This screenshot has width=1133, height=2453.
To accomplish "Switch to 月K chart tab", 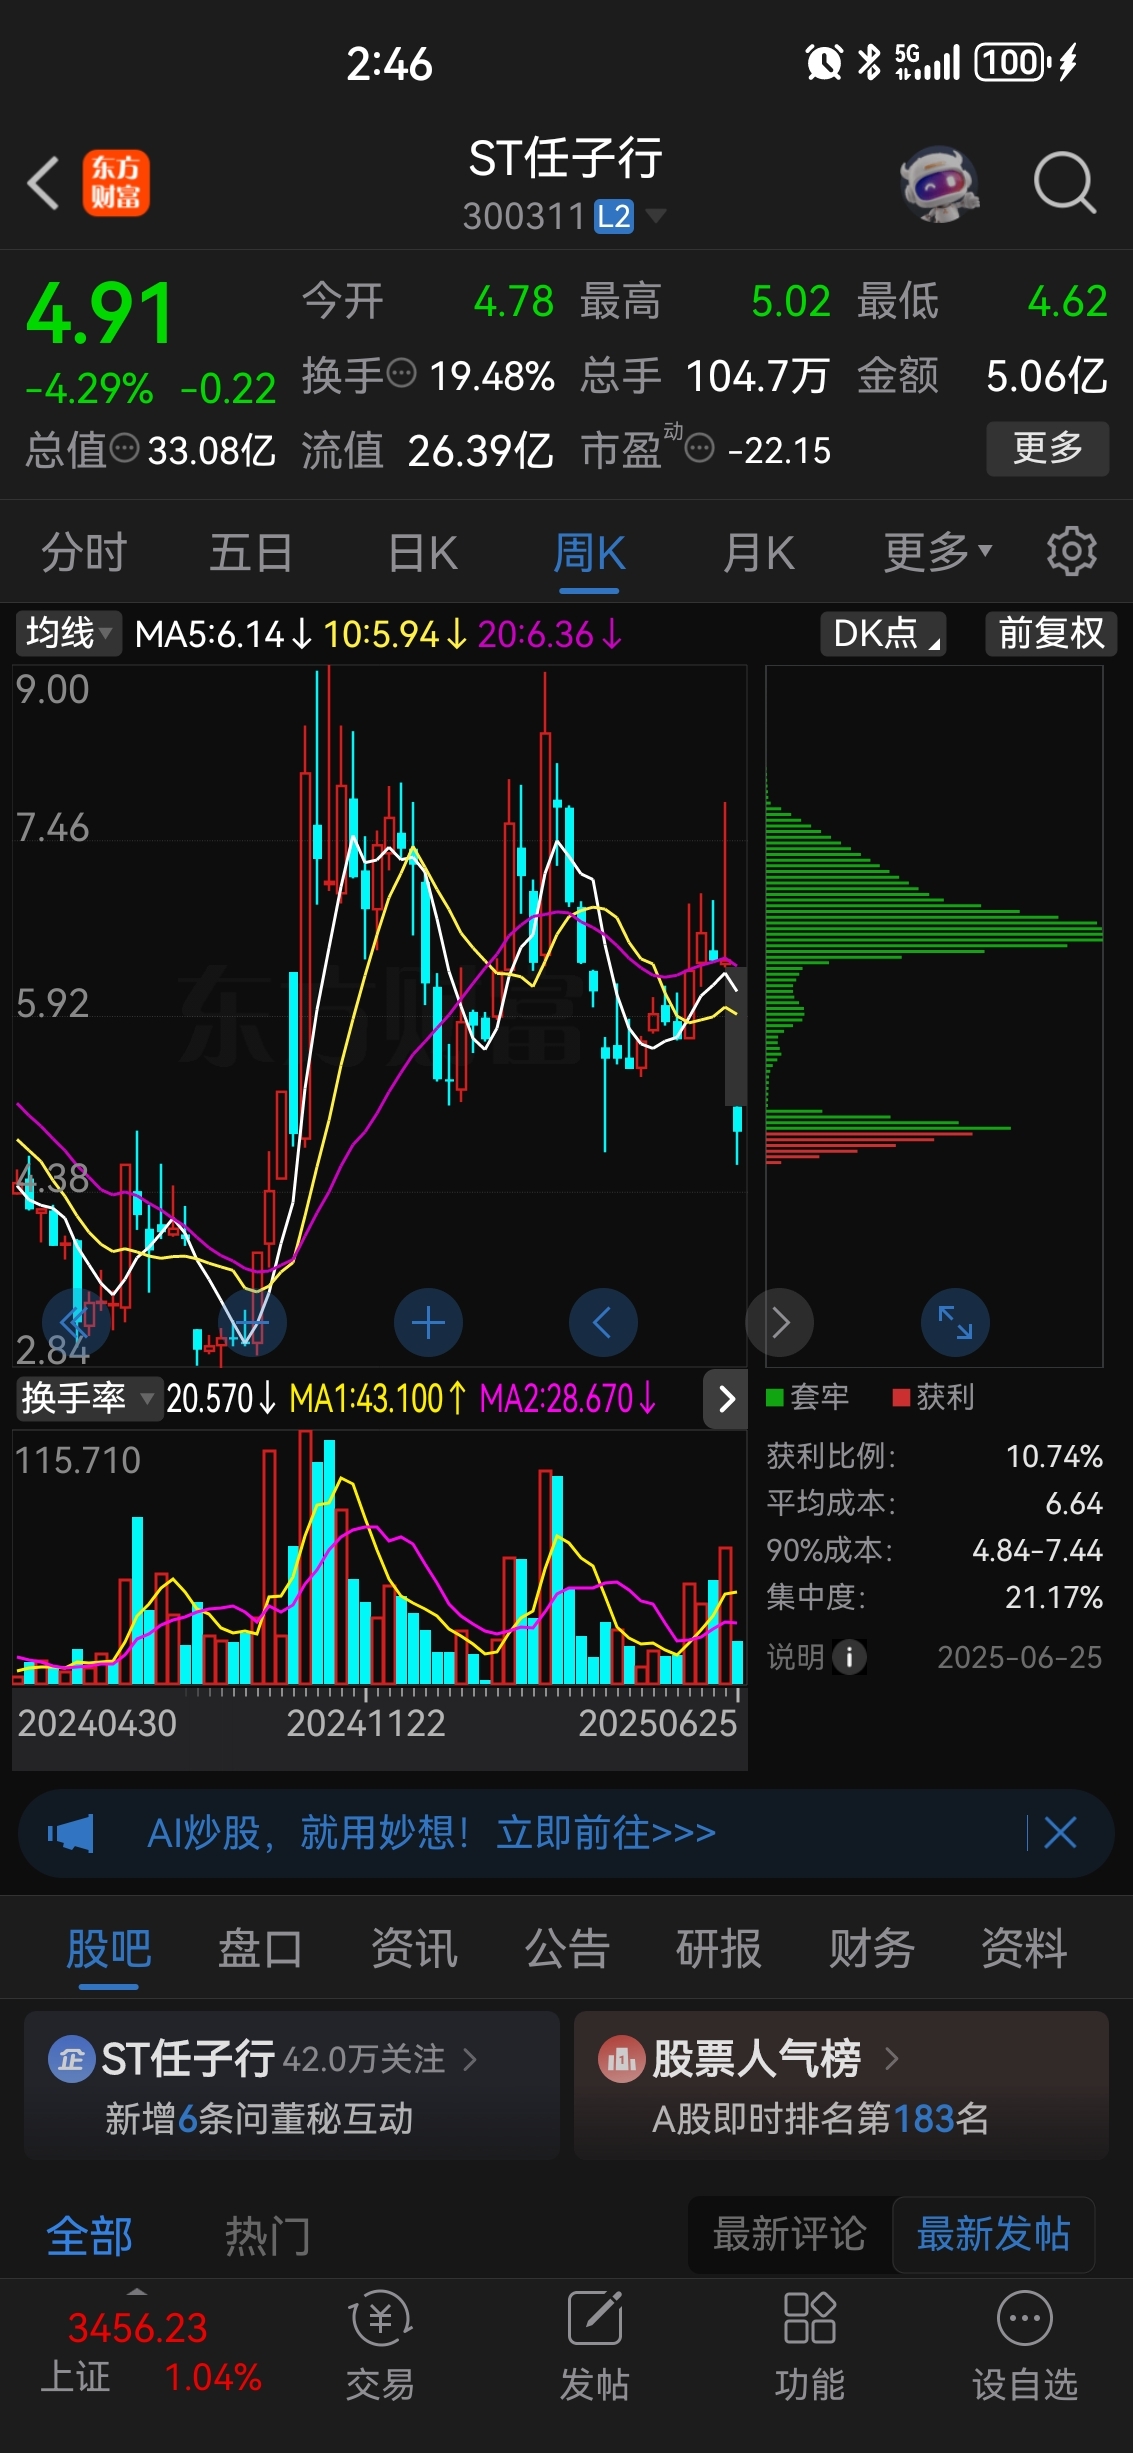I will tap(759, 552).
